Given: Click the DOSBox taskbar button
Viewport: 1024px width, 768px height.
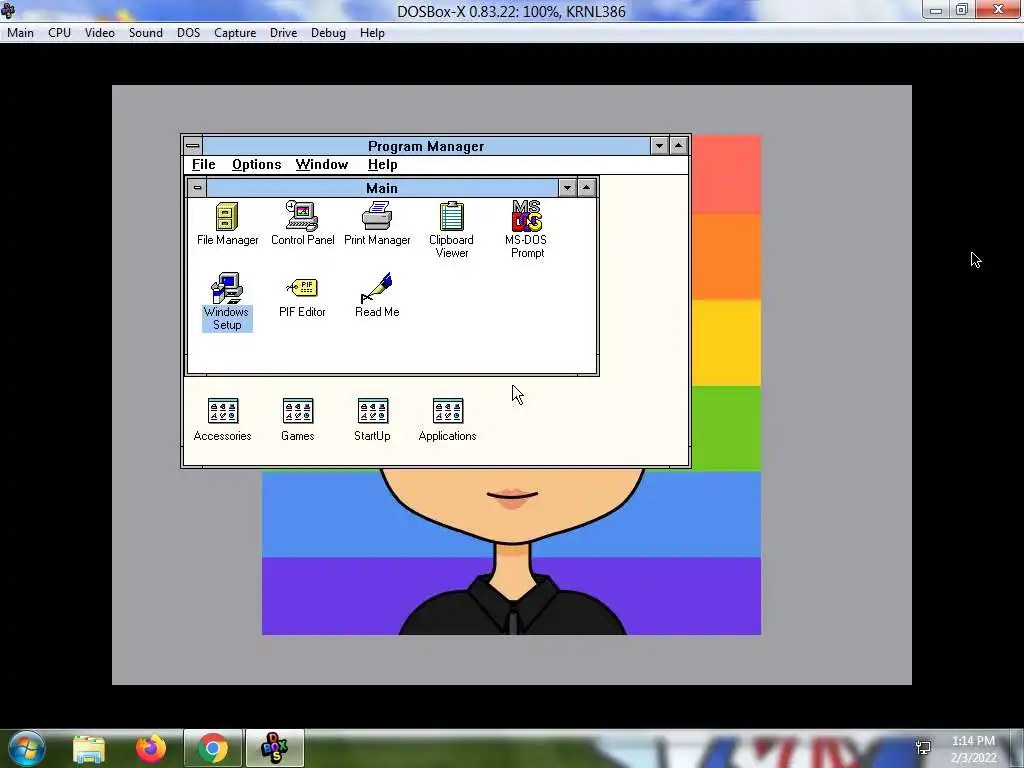Looking at the screenshot, I should pos(274,749).
